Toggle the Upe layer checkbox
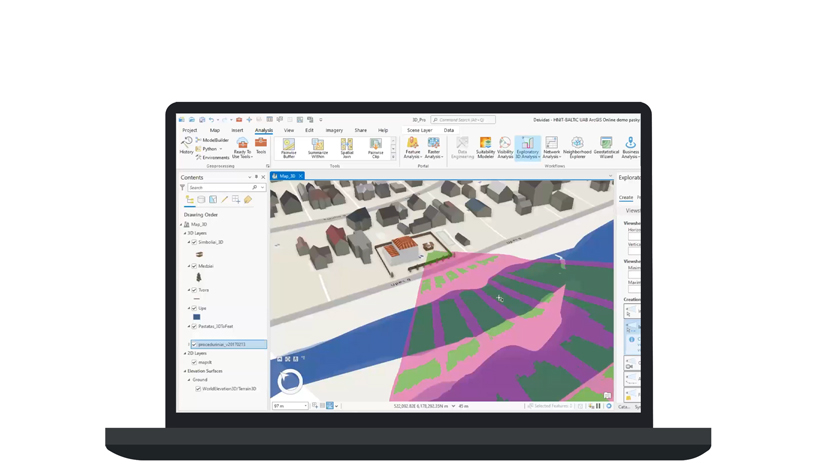The image size is (826, 465). [x=194, y=308]
